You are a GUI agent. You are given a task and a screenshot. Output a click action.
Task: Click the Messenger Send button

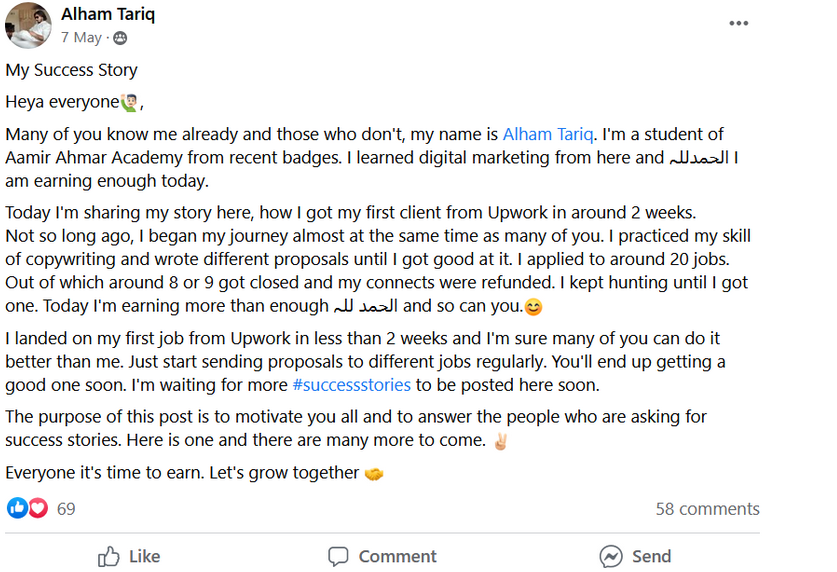[635, 556]
